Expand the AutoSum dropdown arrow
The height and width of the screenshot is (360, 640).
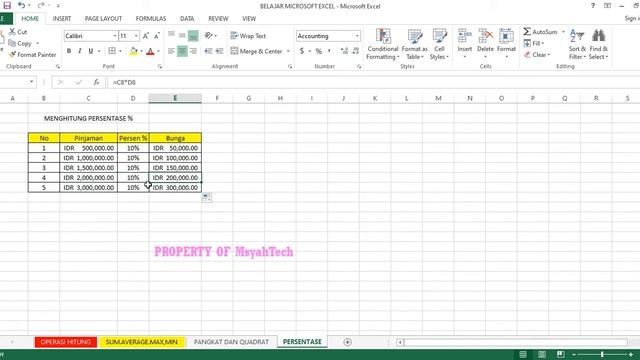coord(563,32)
